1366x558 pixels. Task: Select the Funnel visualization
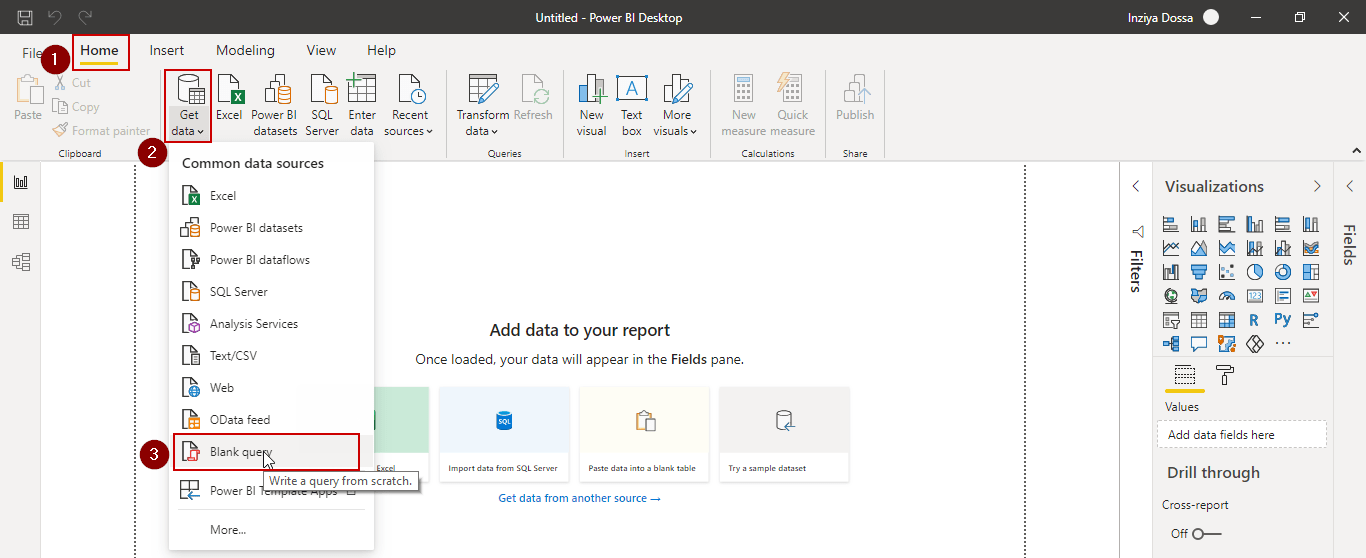(1199, 272)
